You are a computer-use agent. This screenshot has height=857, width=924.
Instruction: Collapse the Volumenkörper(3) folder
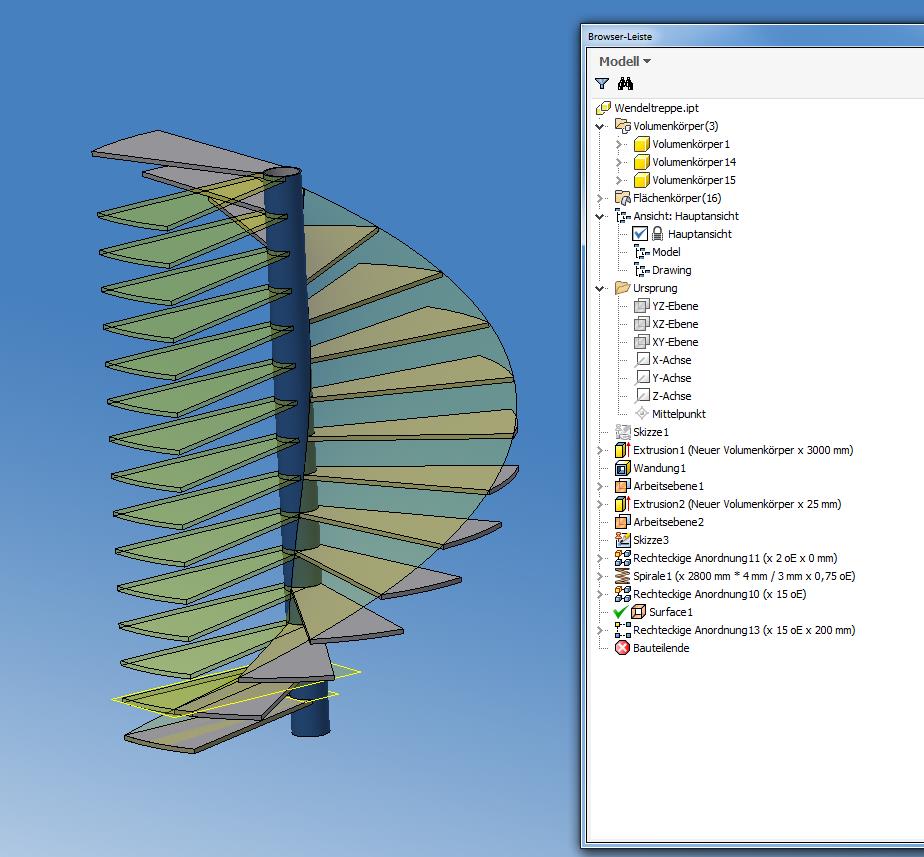click(600, 126)
